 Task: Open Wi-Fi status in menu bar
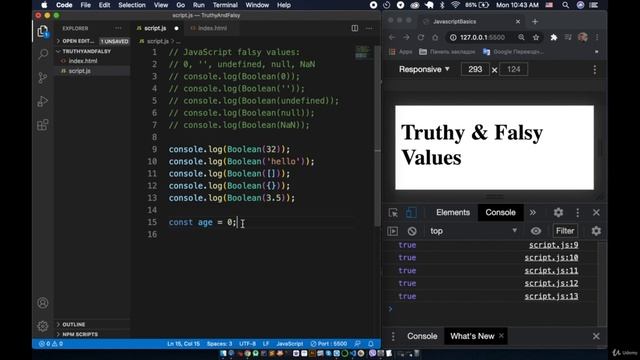pyautogui.click(x=456, y=5)
